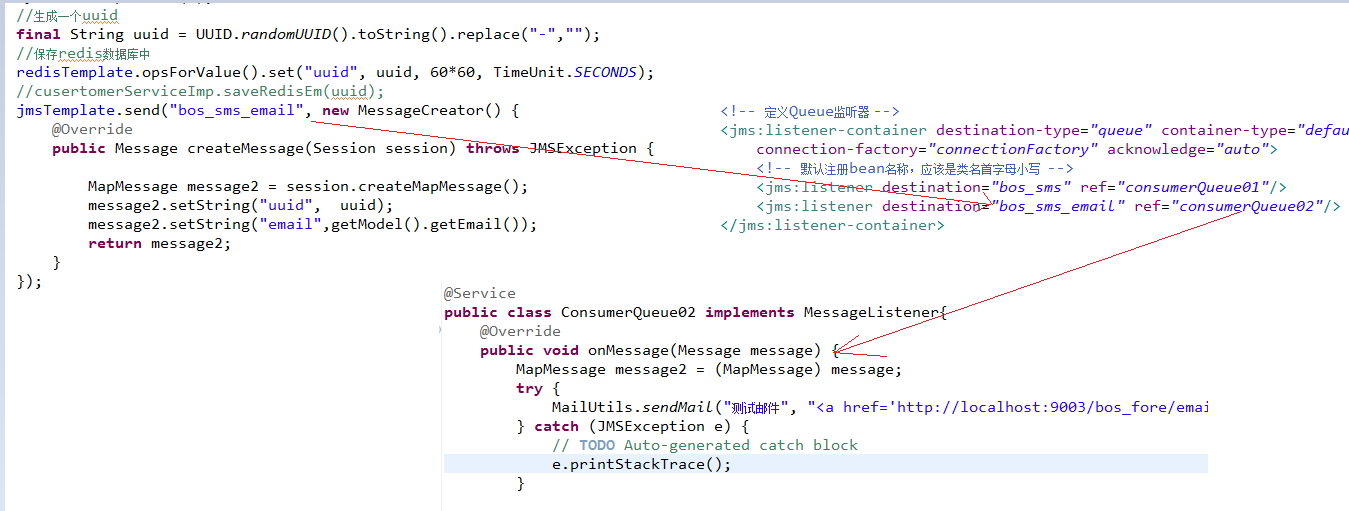
Task: Click the XML comment "定义Queue监听器"
Action: [x=810, y=112]
